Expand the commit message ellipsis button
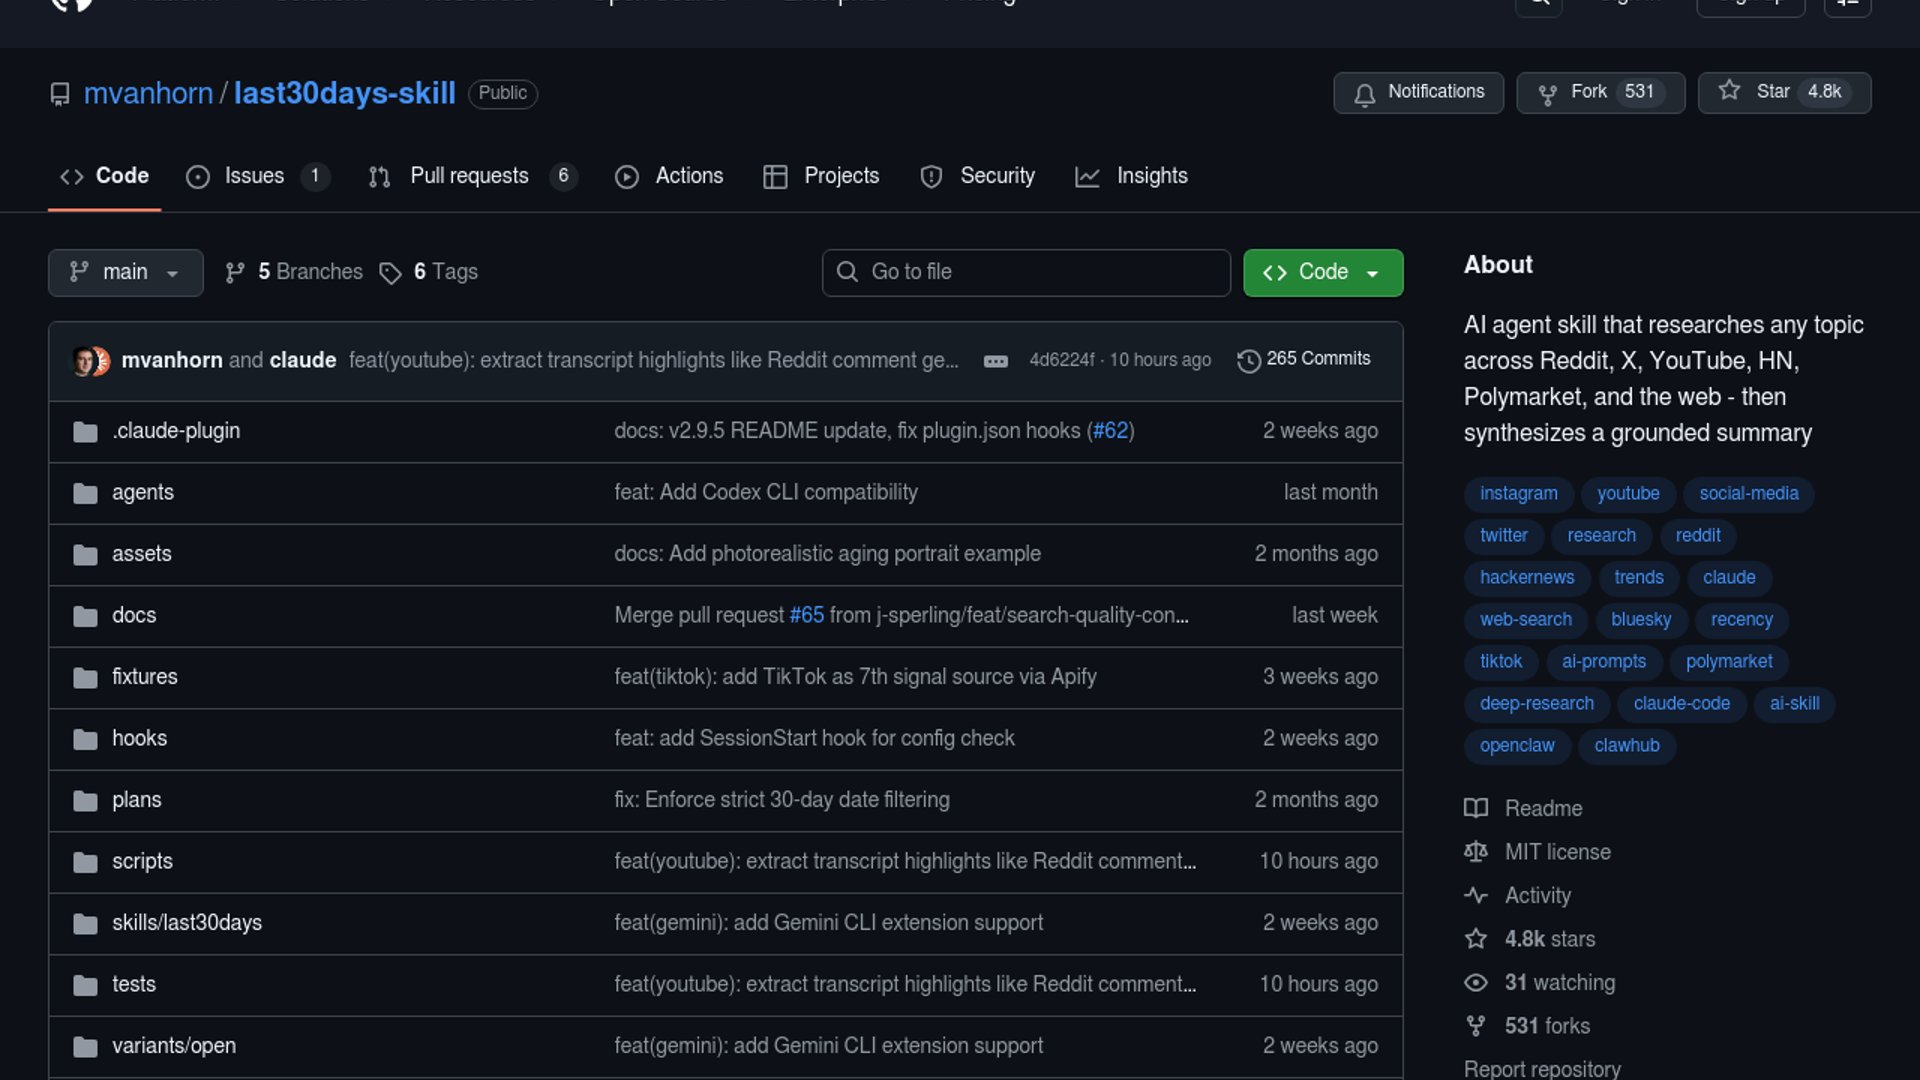The width and height of the screenshot is (1920, 1080). (995, 361)
